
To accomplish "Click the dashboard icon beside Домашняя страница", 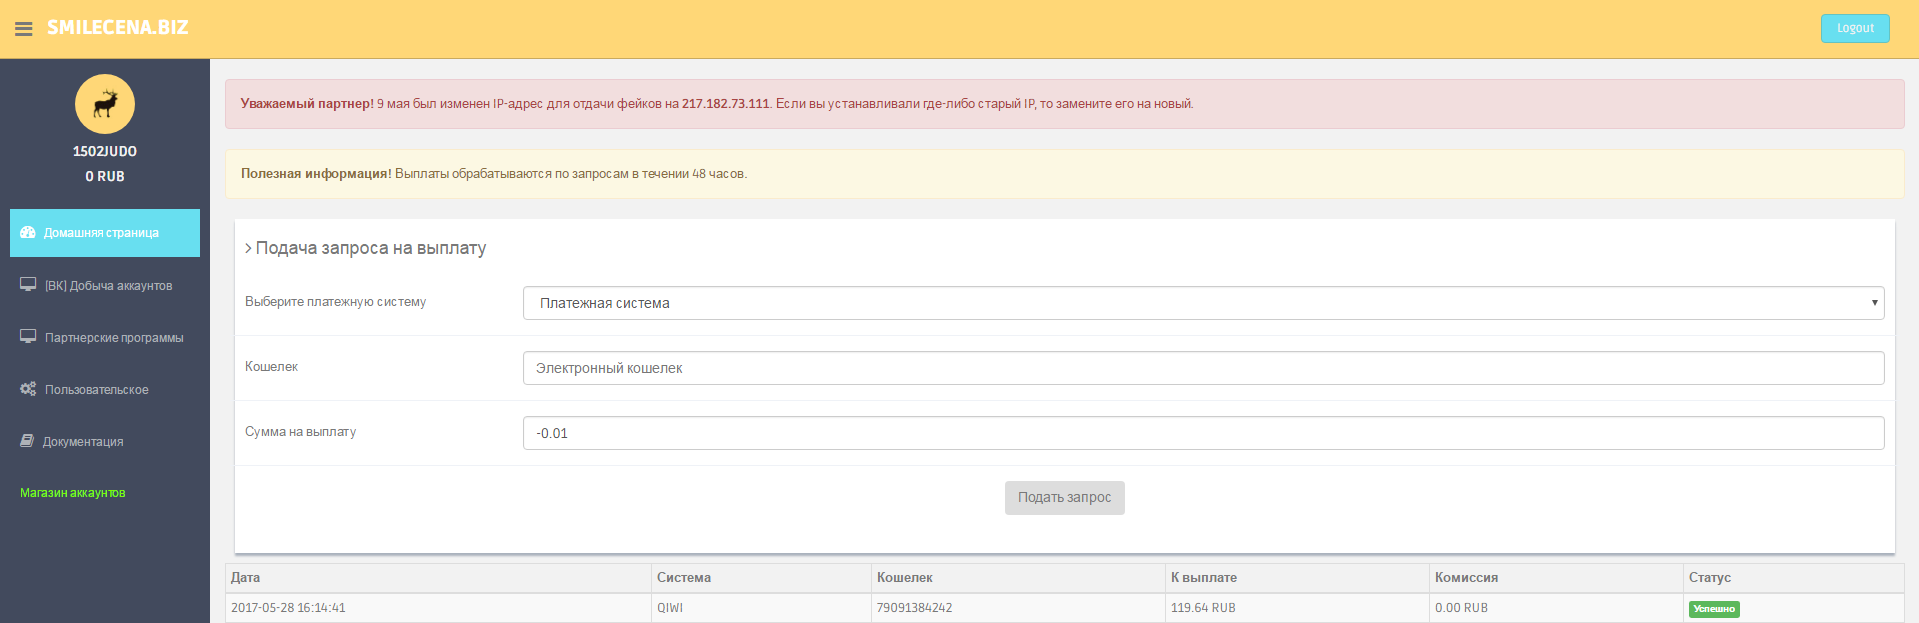I will coord(28,232).
